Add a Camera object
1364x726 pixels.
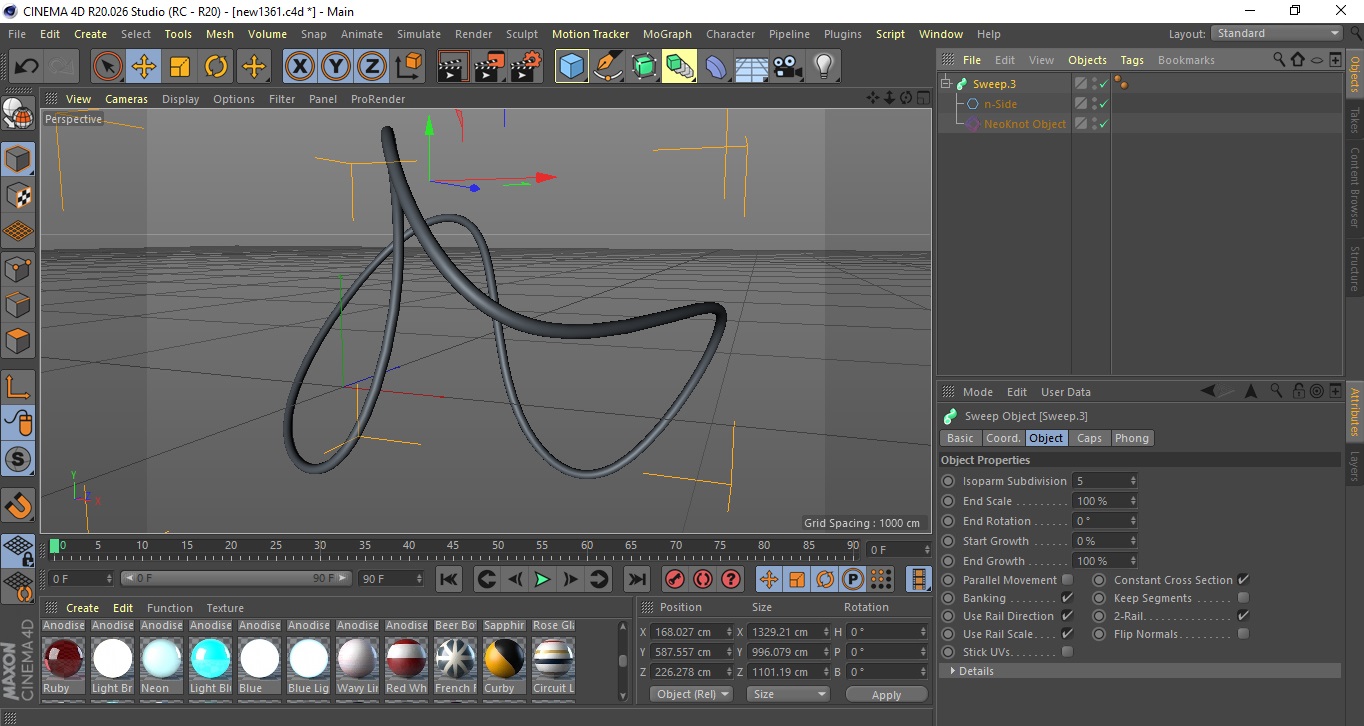787,67
